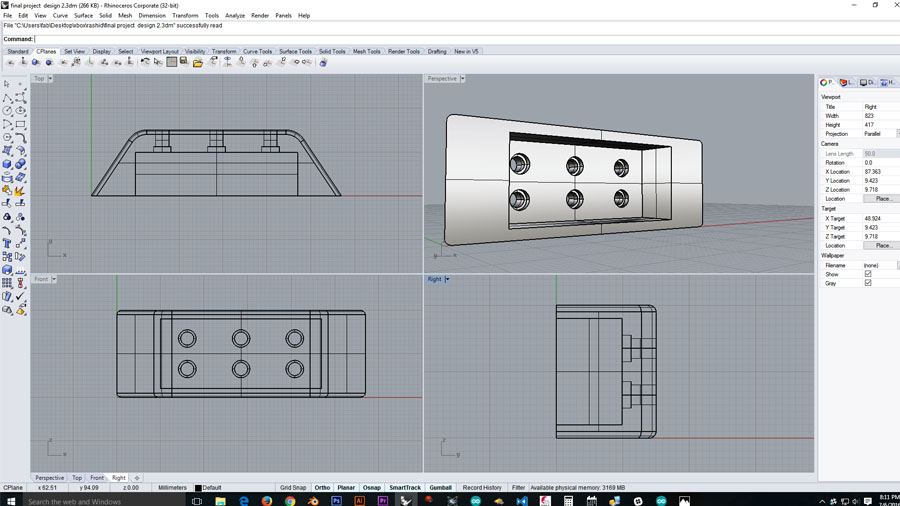This screenshot has width=900, height=506.
Task: Expand the Top viewport menu arrow
Action: [50, 79]
